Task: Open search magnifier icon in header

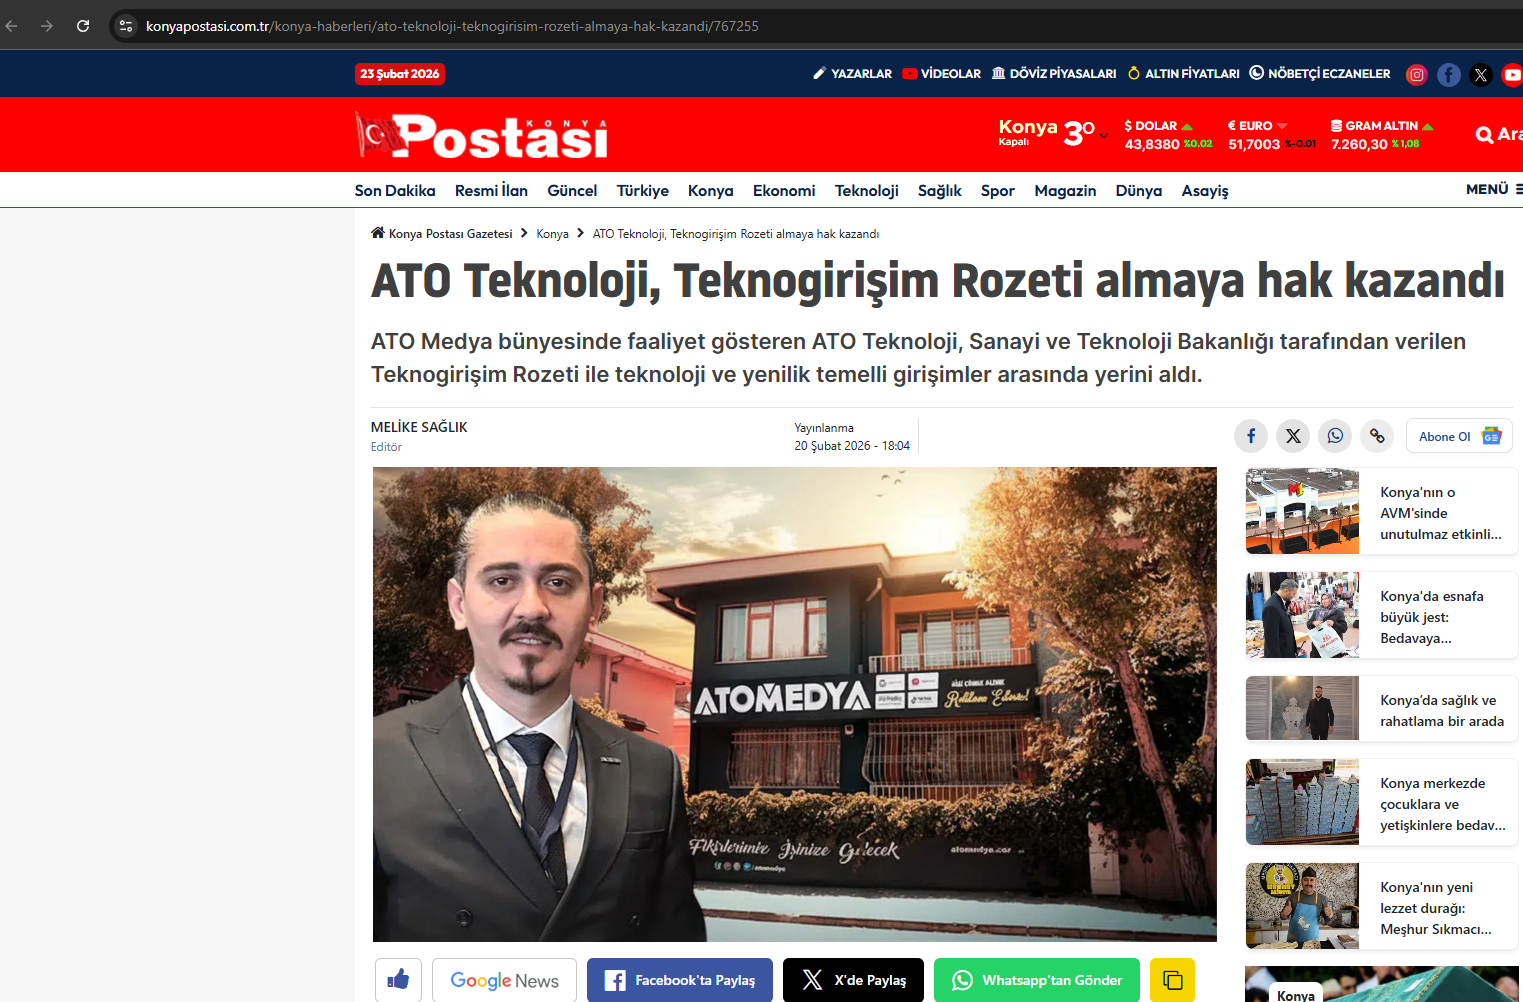Action: click(x=1484, y=135)
